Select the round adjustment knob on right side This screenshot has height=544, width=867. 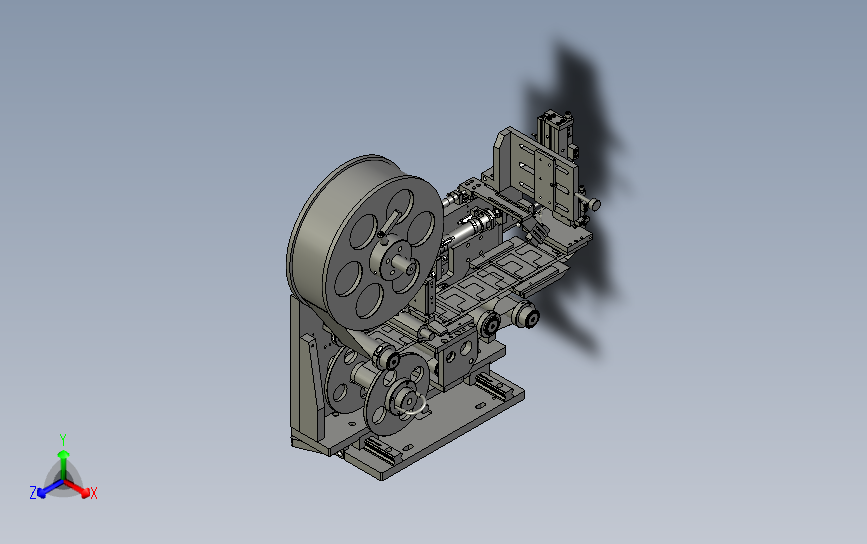tap(593, 205)
